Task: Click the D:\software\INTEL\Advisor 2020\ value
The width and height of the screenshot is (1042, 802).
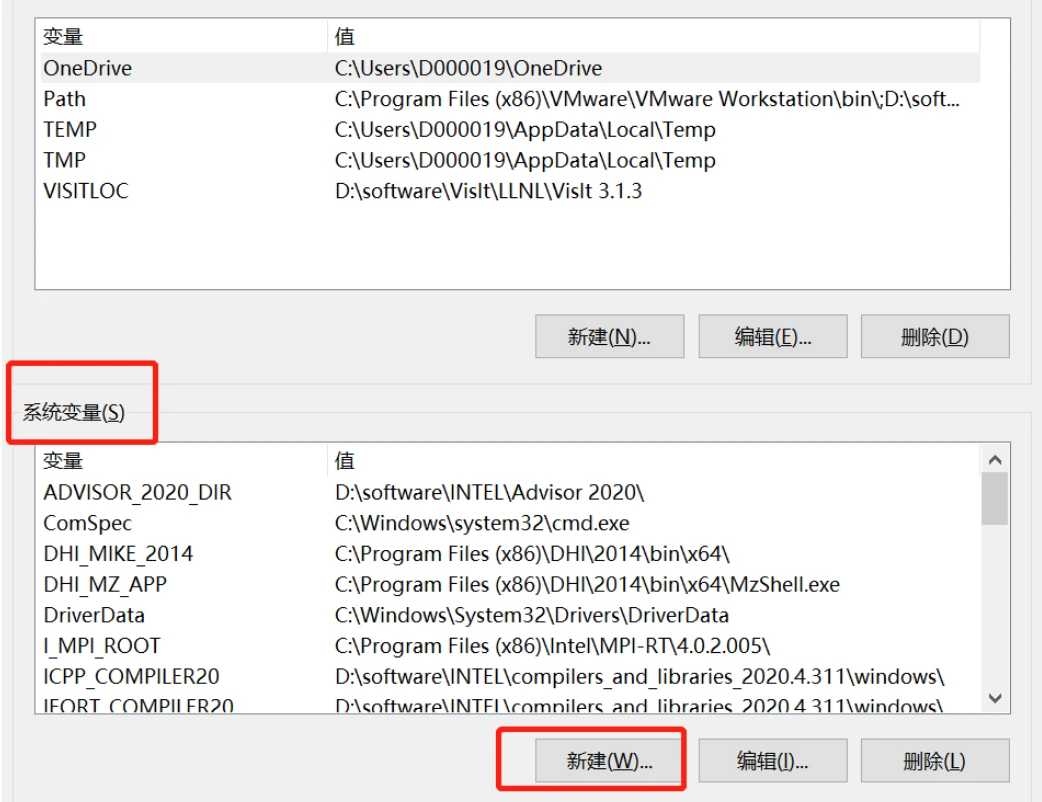Action: [490, 492]
